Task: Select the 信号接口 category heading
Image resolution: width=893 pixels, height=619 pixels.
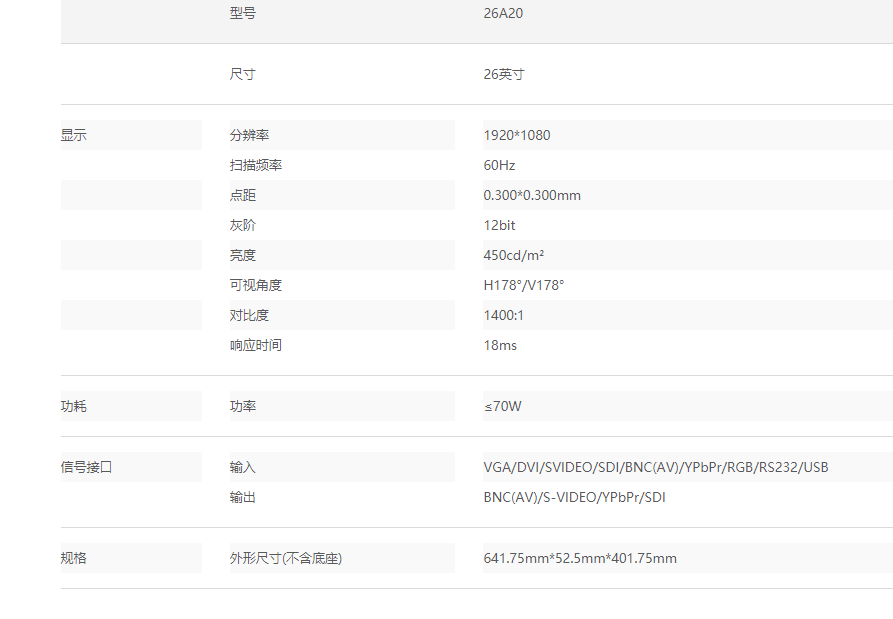Action: coord(87,467)
